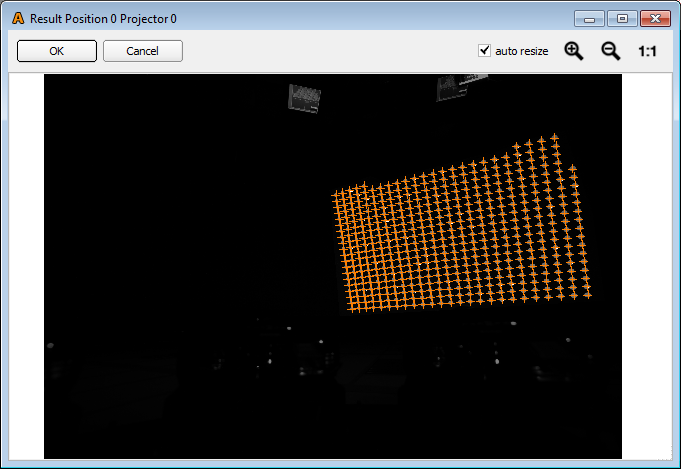681x469 pixels.
Task: Click the zoom in magnifier icon
Action: coord(574,51)
